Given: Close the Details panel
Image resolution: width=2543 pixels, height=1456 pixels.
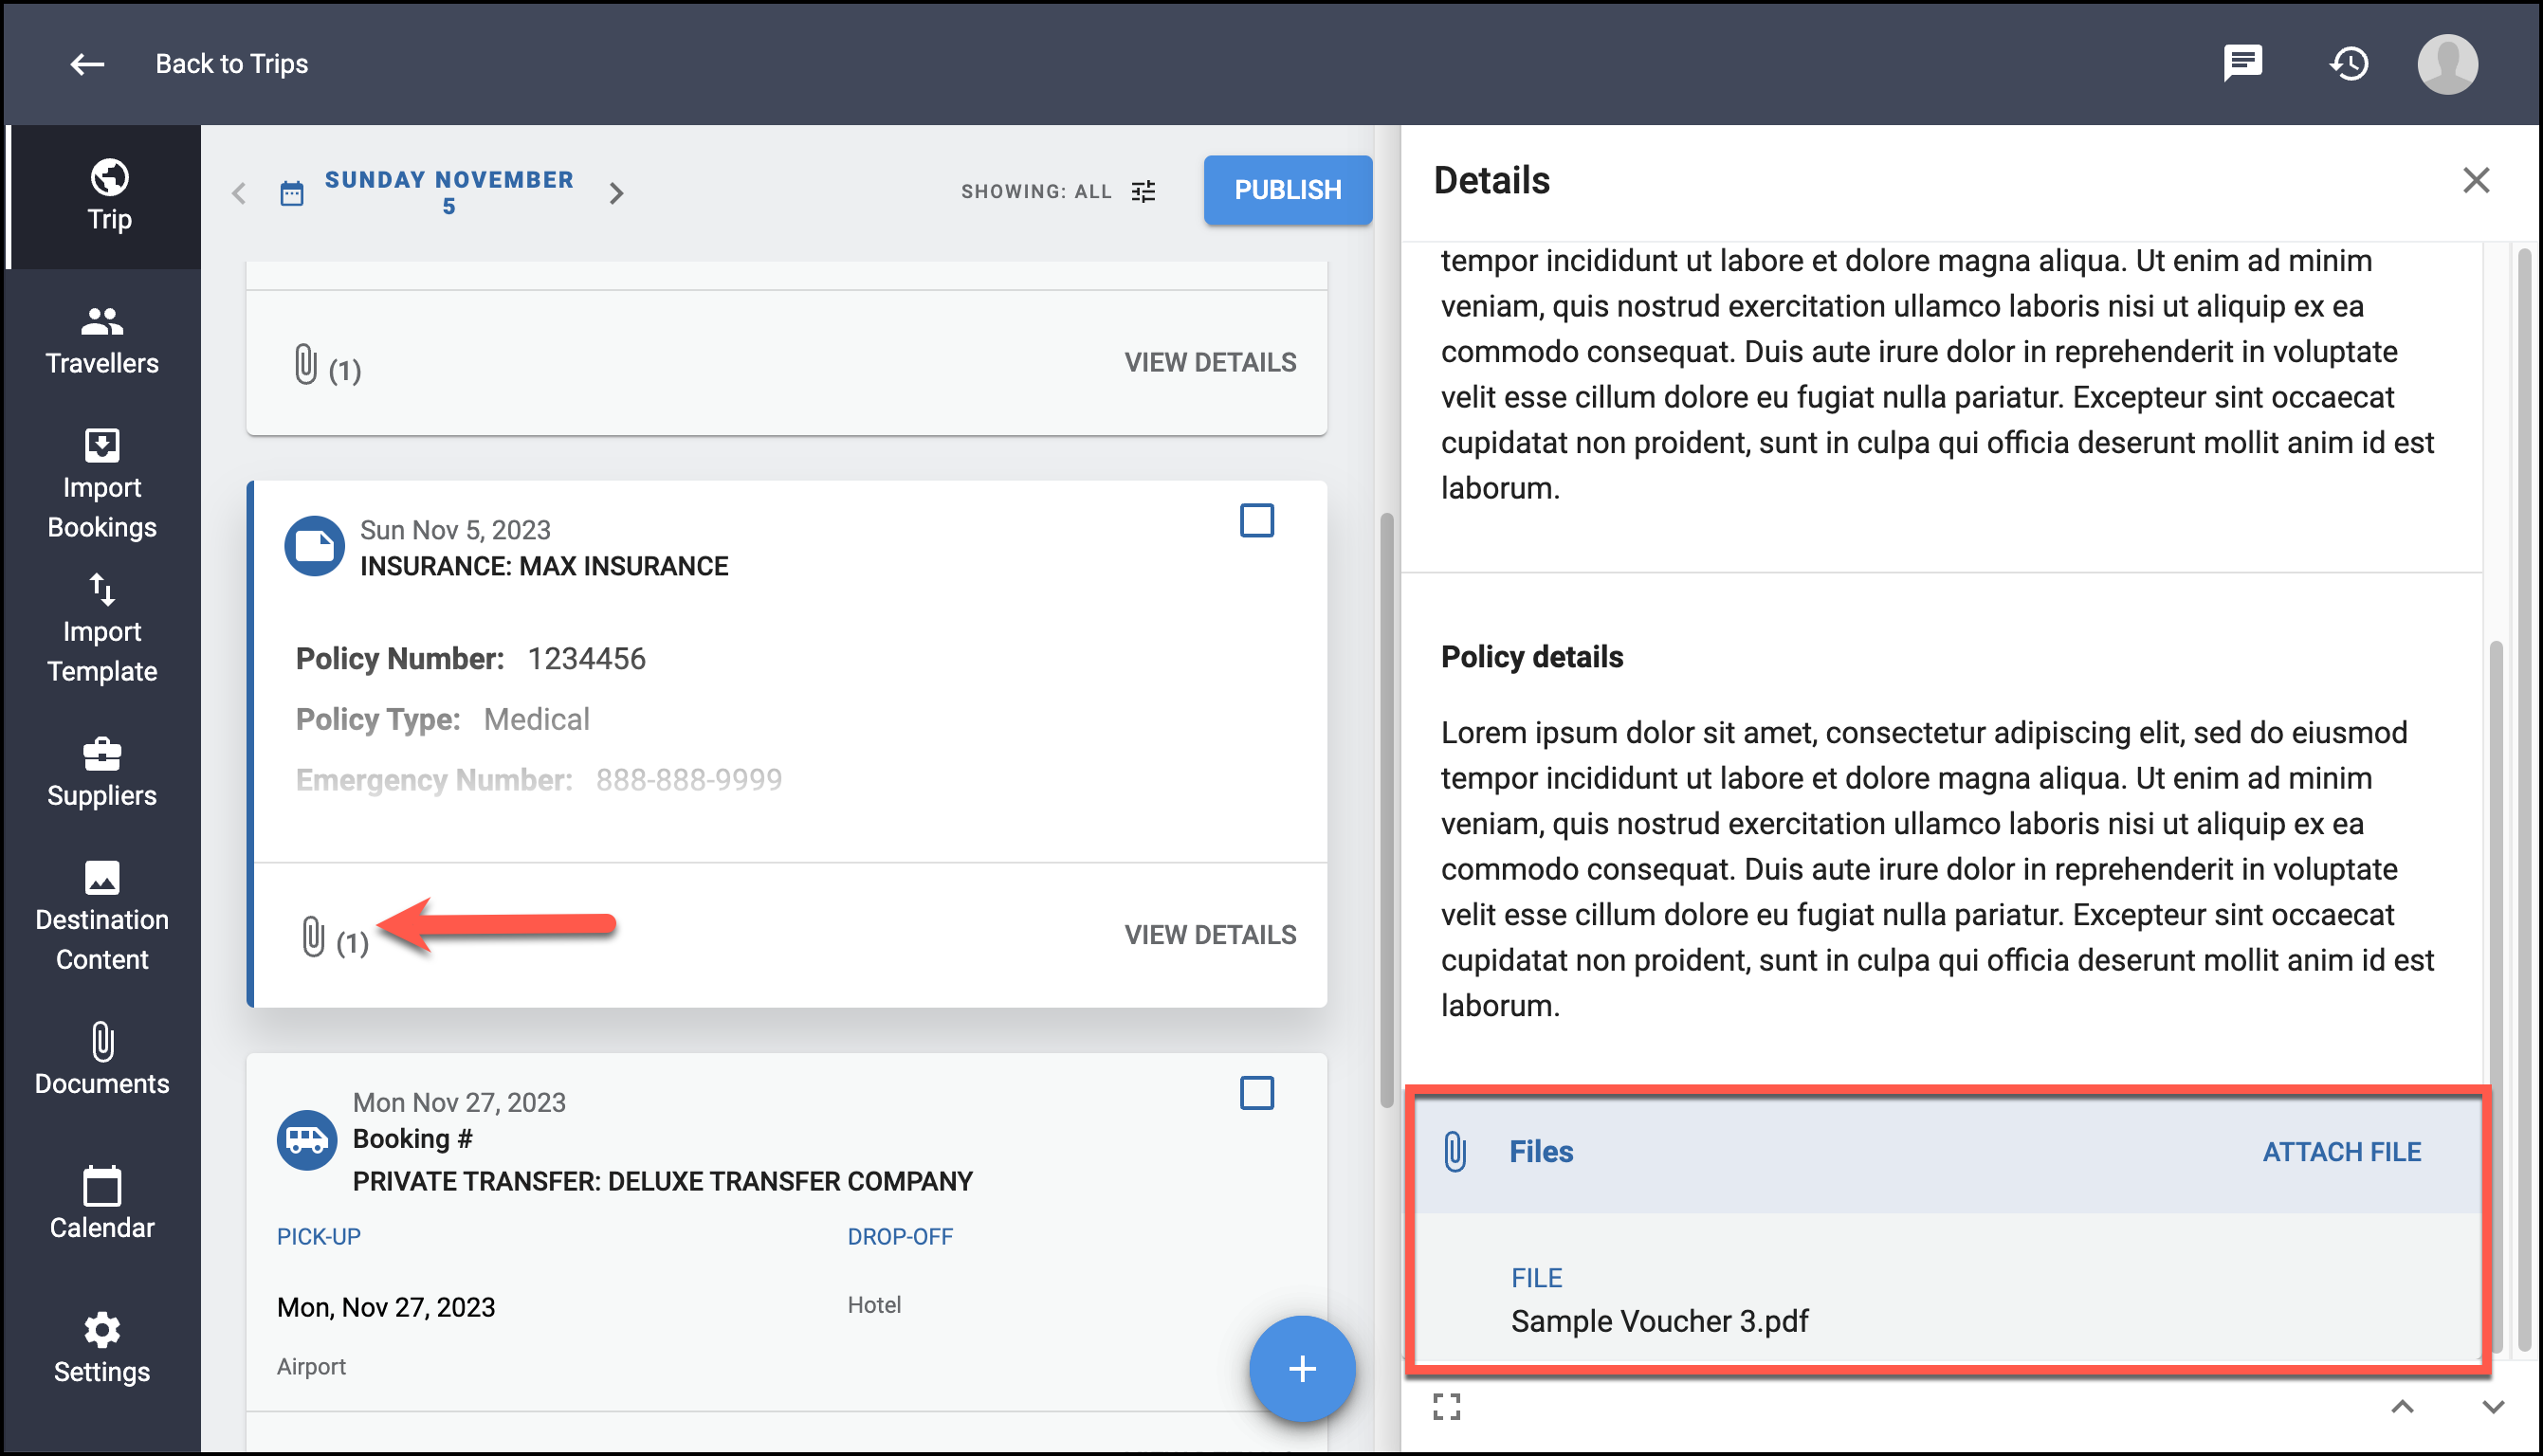Looking at the screenshot, I should pyautogui.click(x=2475, y=181).
